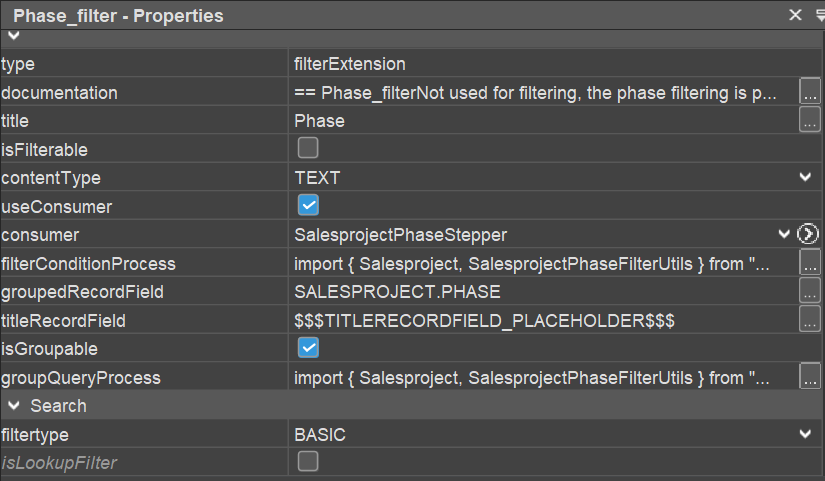Disable the isGroupable checkbox
The width and height of the screenshot is (825, 481).
(308, 349)
